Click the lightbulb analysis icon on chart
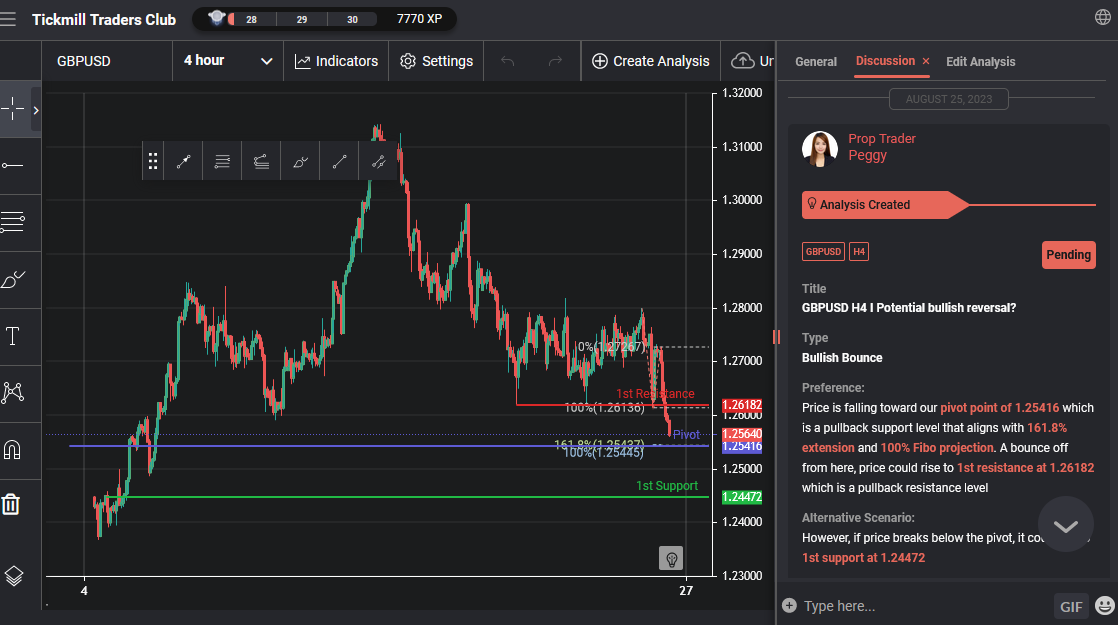1118x625 pixels. (x=671, y=559)
